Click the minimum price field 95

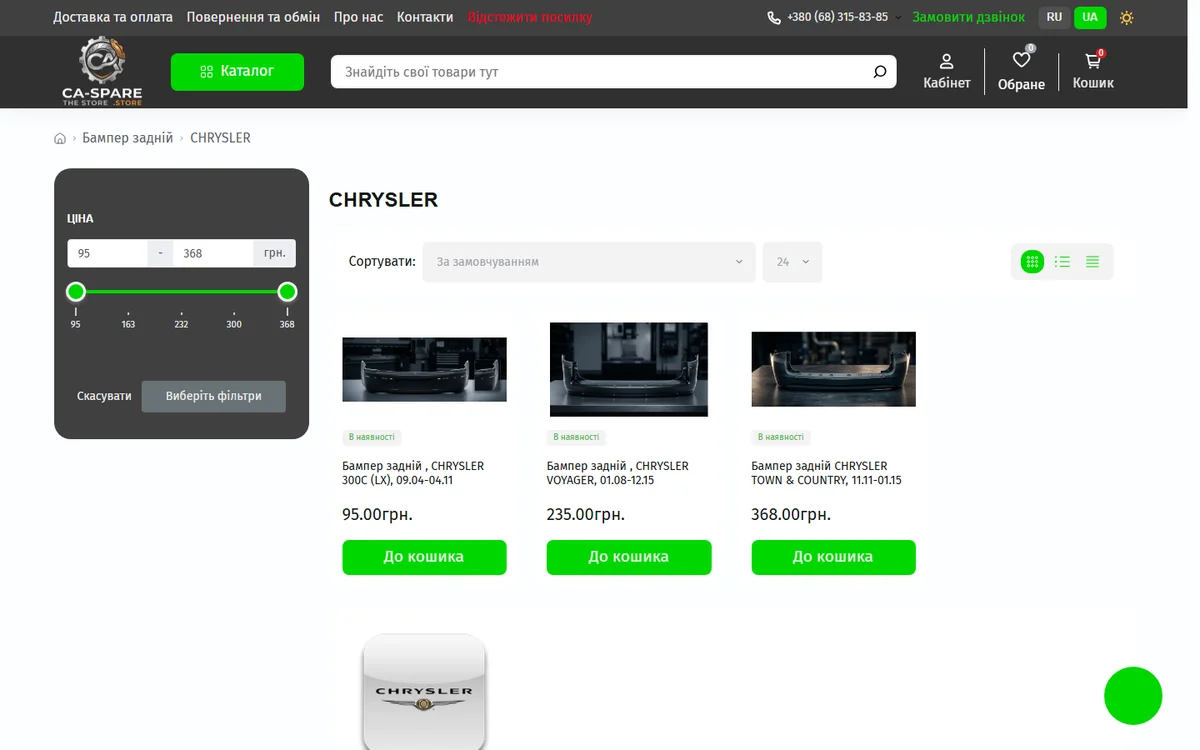(x=107, y=253)
